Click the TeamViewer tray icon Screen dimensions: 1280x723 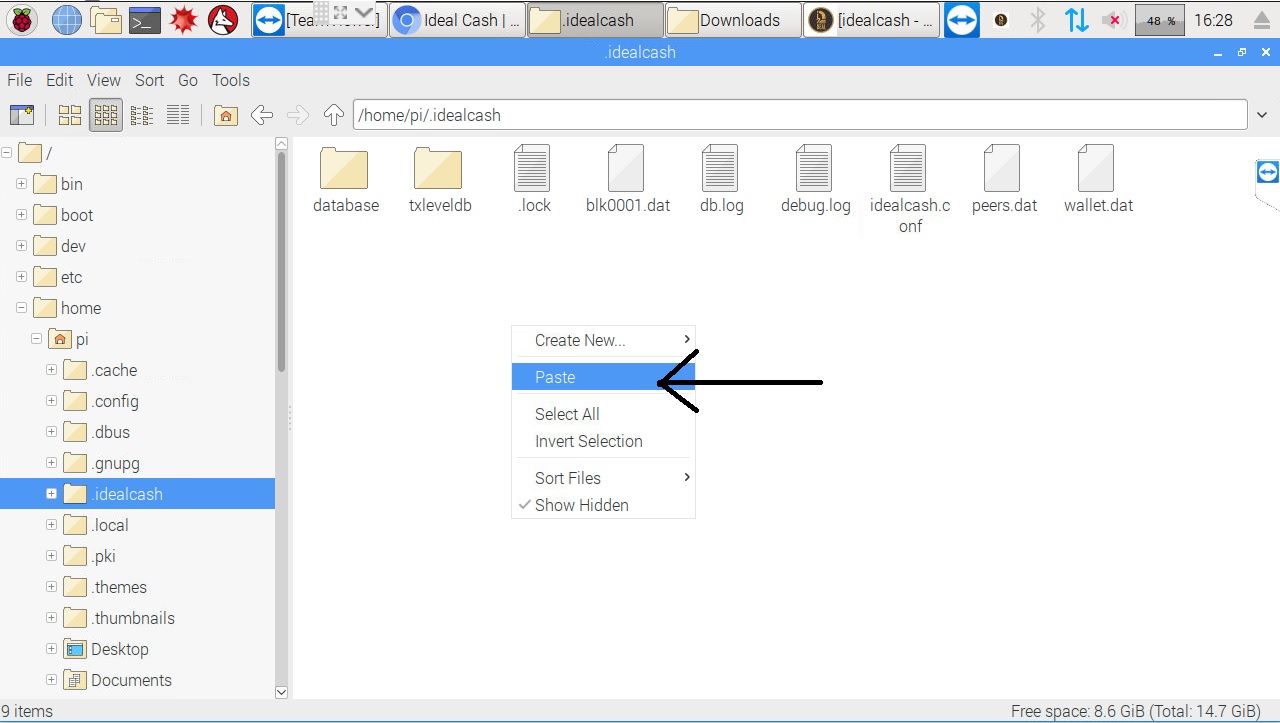(961, 19)
